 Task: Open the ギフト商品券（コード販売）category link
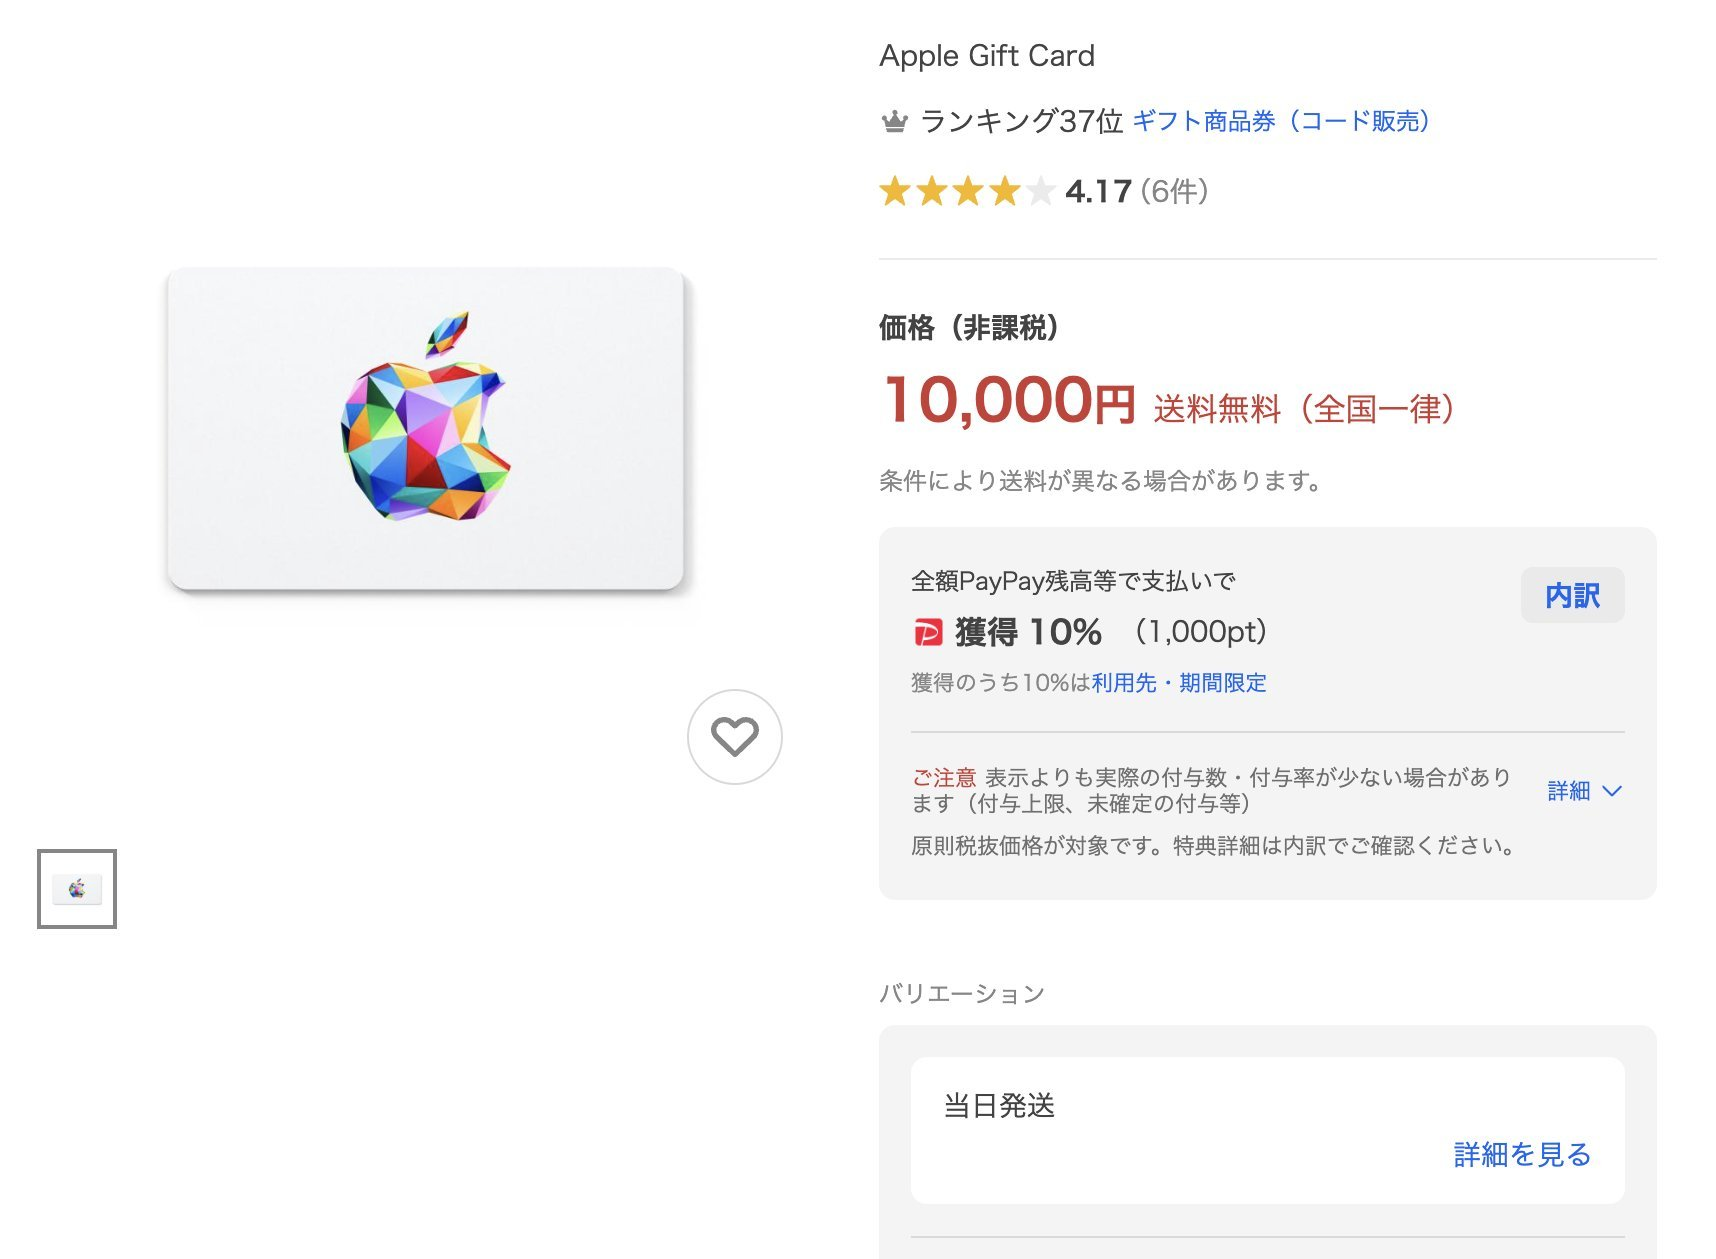click(1281, 122)
